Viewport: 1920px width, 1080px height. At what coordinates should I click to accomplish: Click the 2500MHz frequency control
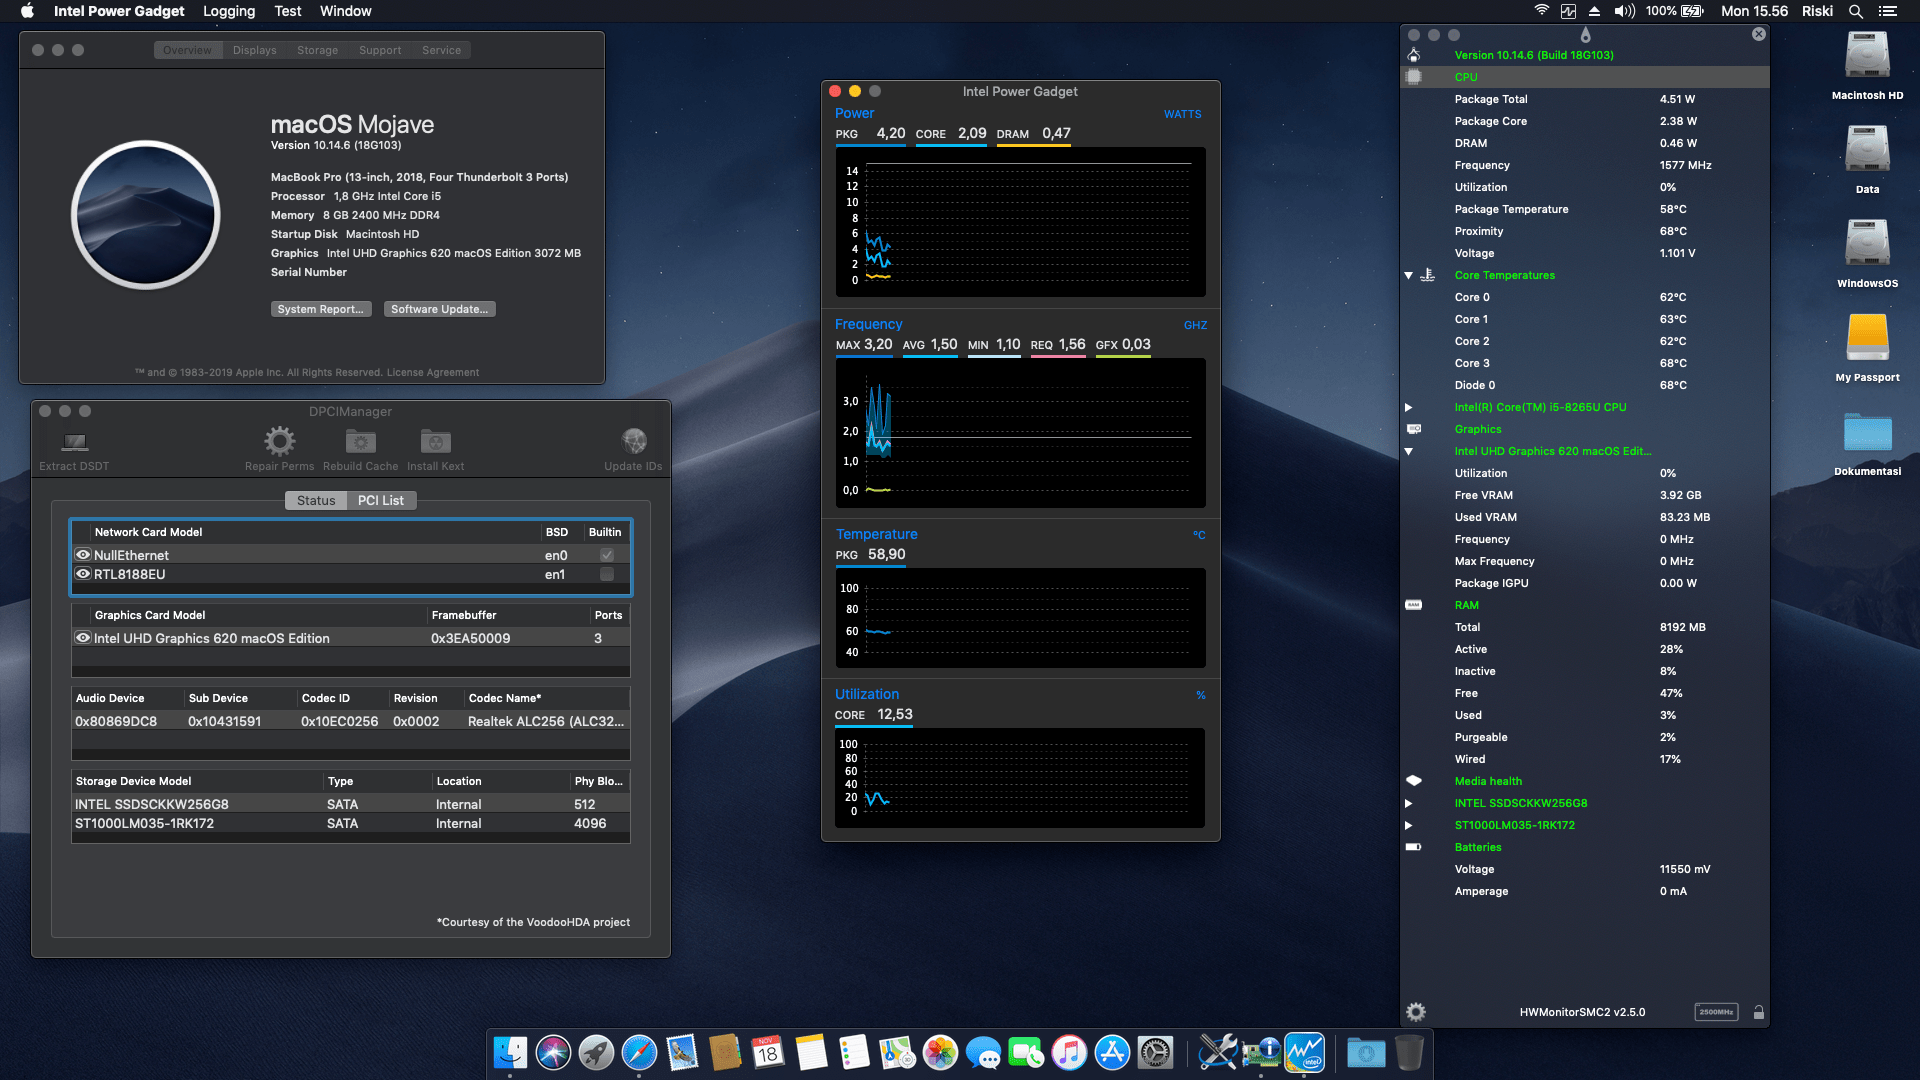(x=1716, y=1012)
